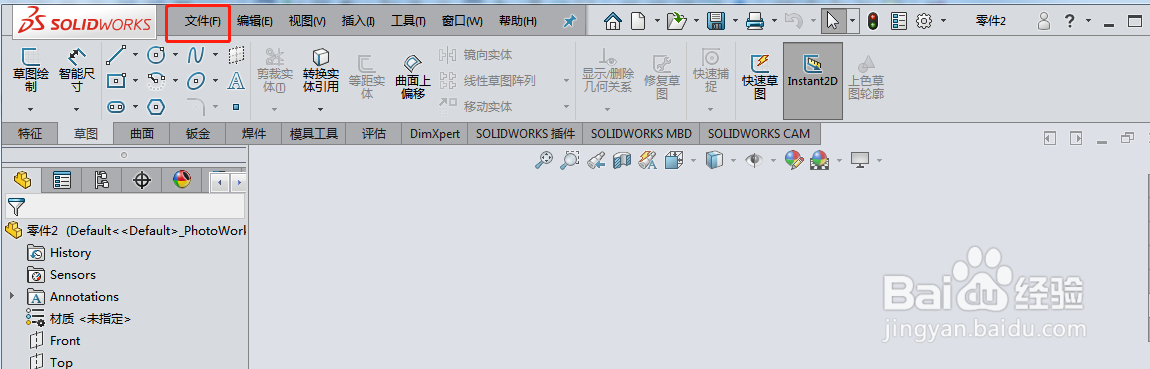Select the Spline sketch tool
The height and width of the screenshot is (369, 1150).
click(x=196, y=54)
